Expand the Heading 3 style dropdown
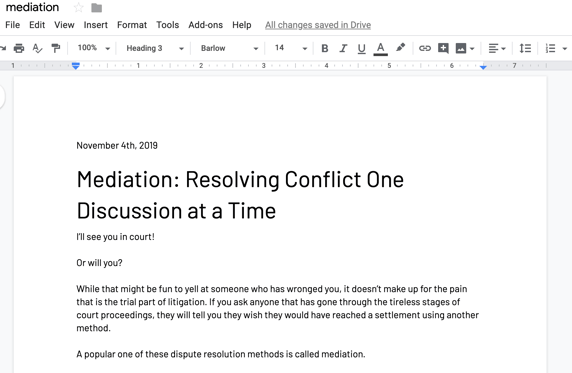Viewport: 572px width, 373px height. point(155,48)
